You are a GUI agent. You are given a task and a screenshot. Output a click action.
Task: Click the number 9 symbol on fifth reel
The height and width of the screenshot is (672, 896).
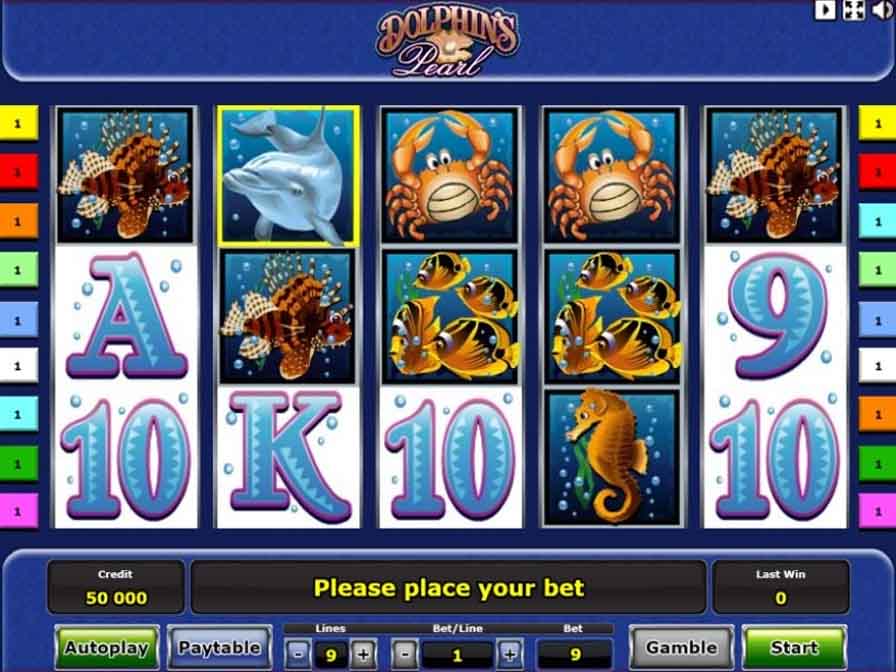(775, 317)
